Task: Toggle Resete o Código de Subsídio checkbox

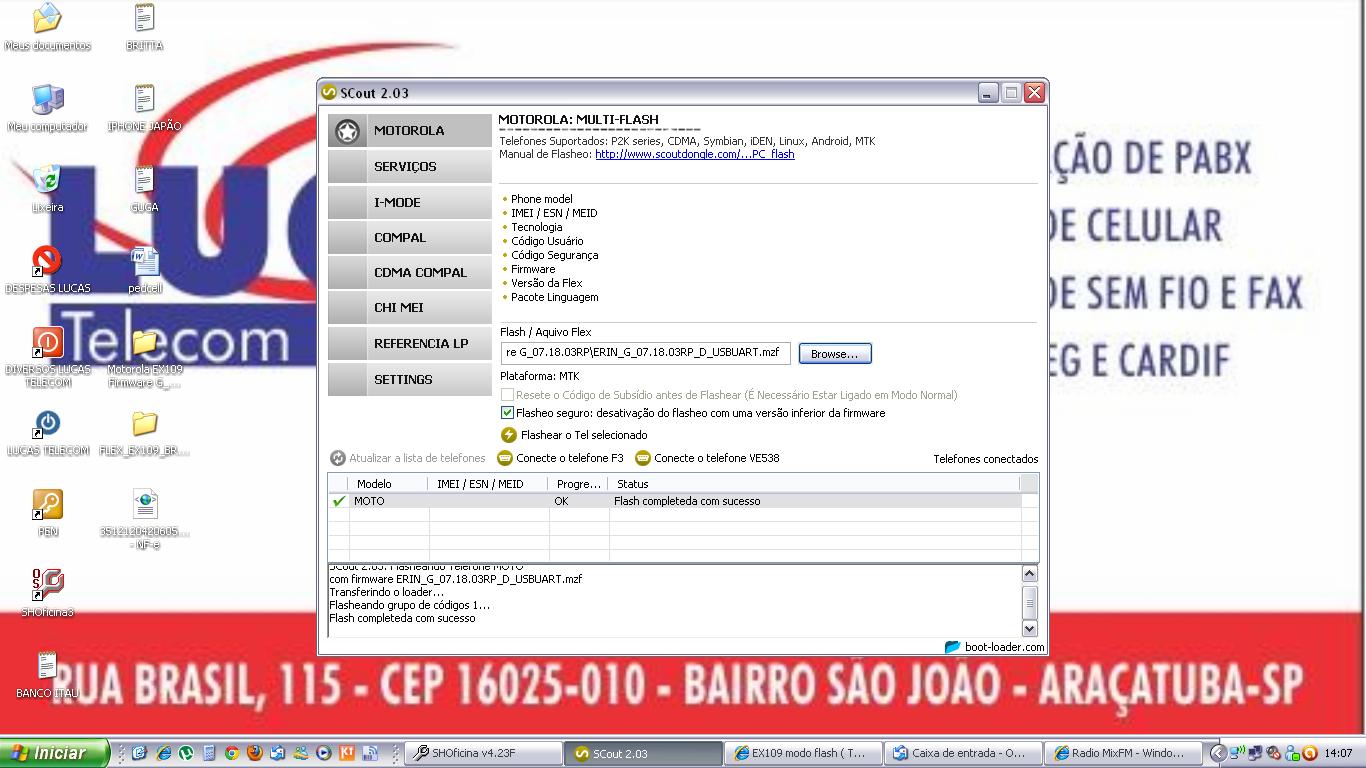Action: [x=508, y=395]
